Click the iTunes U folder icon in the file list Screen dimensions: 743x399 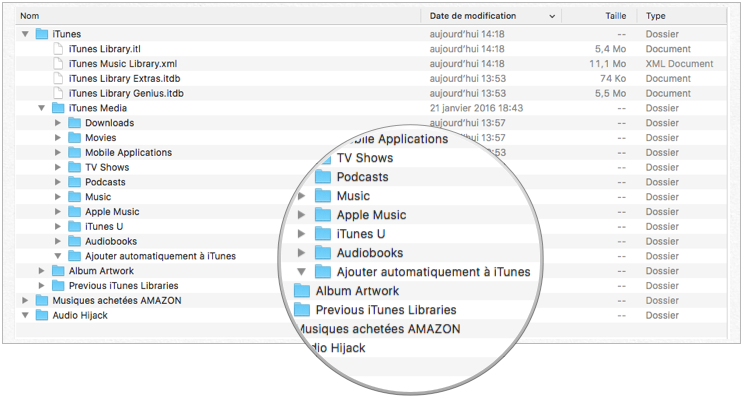74,227
